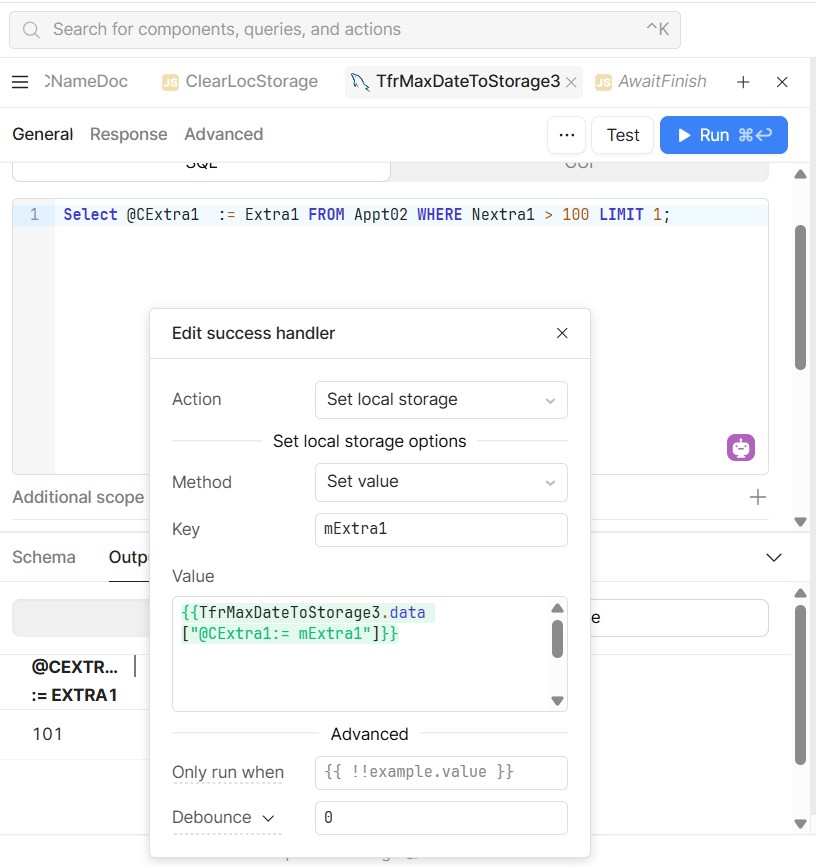The width and height of the screenshot is (816, 867).
Task: Add a new query with plus icon
Action: (x=743, y=82)
